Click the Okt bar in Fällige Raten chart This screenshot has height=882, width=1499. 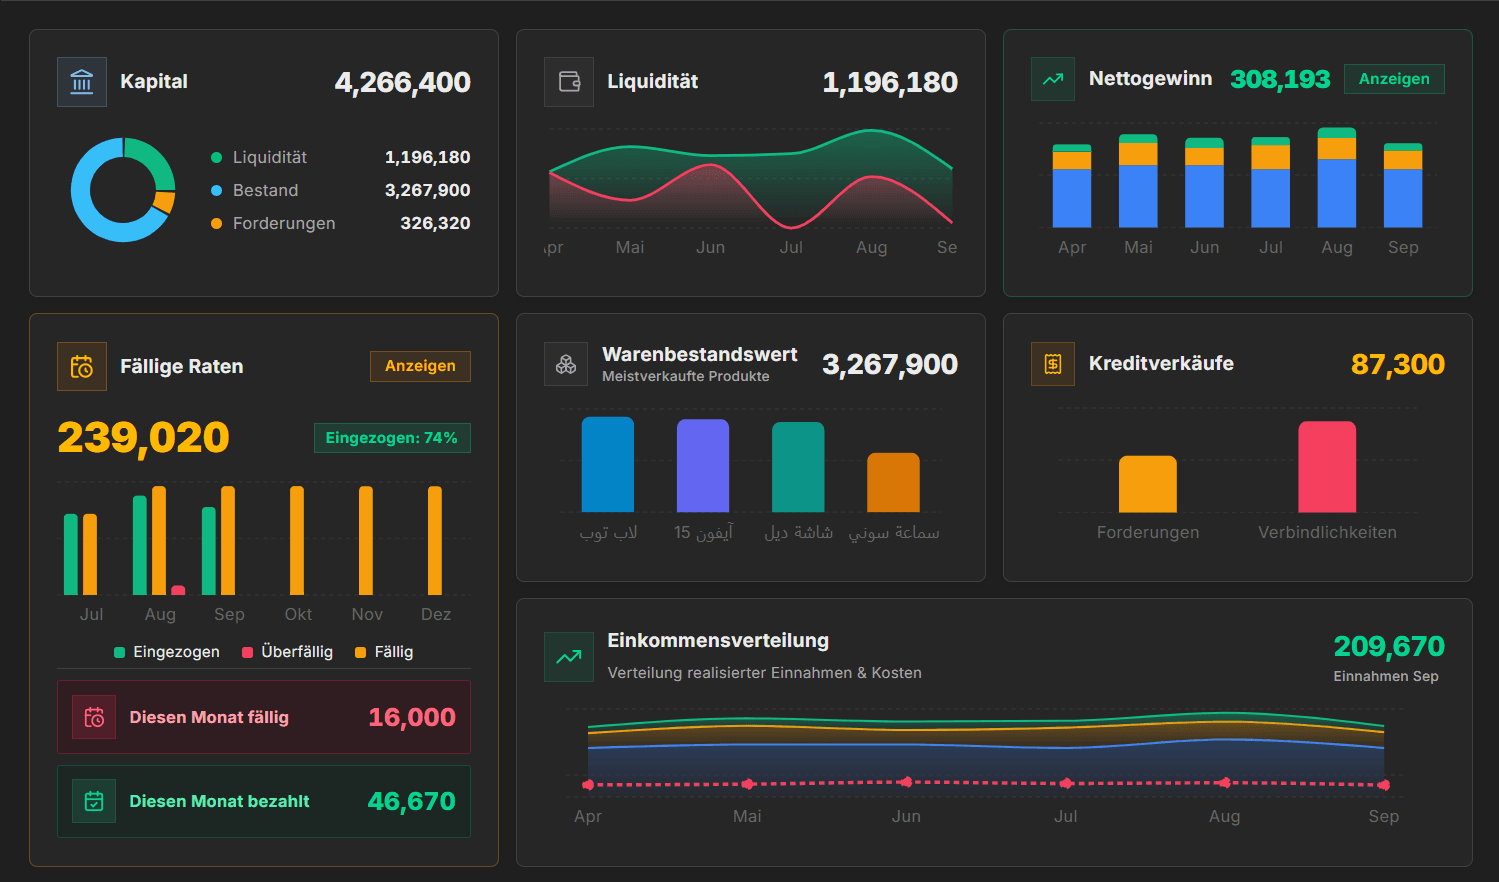[x=297, y=541]
